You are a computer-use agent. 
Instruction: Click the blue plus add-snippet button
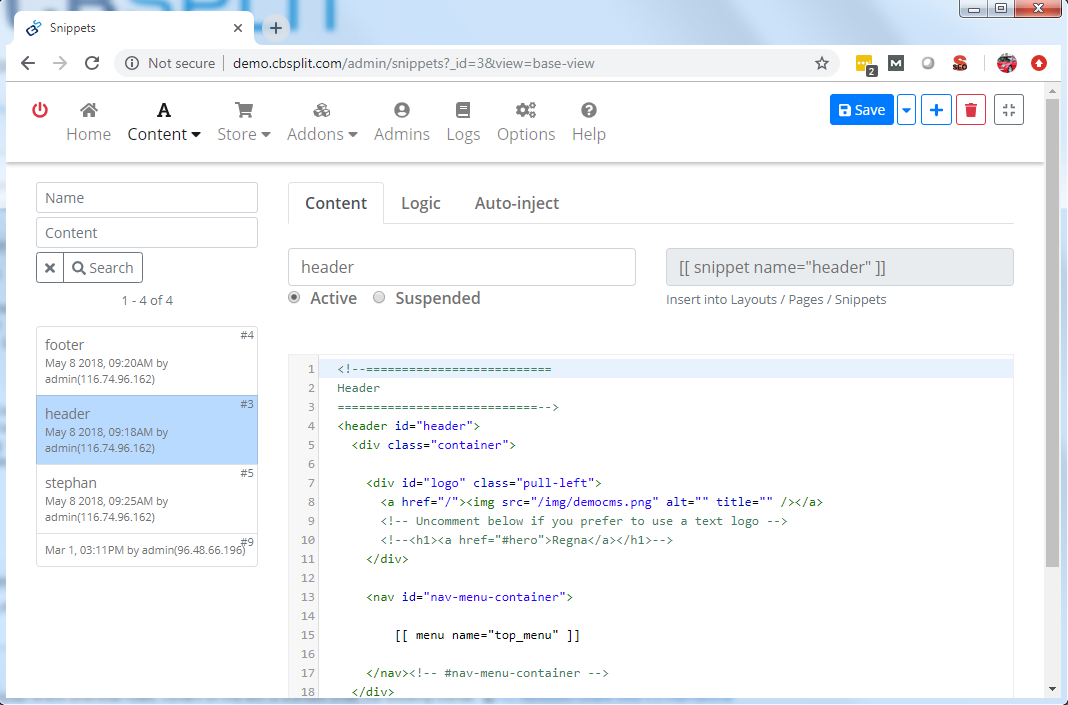pyautogui.click(x=936, y=110)
